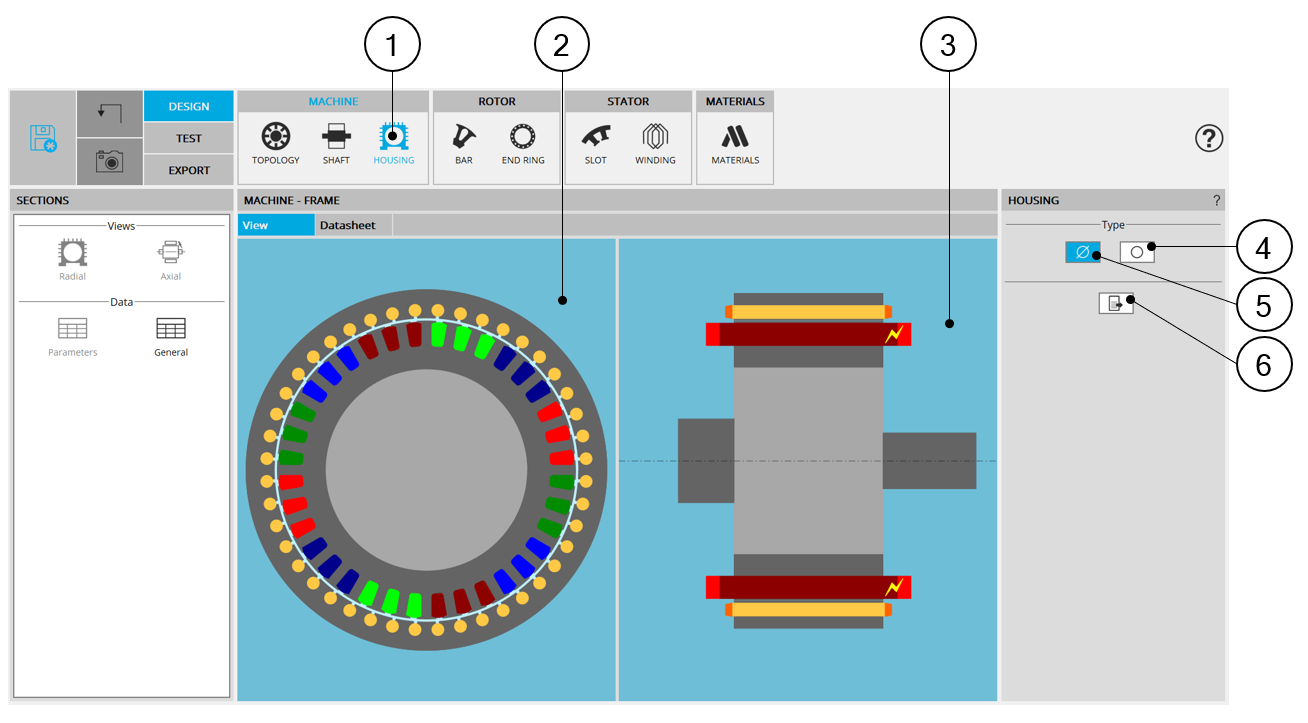Select the no-housing type toggle
Image resolution: width=1308 pixels, height=723 pixels.
pos(1082,252)
